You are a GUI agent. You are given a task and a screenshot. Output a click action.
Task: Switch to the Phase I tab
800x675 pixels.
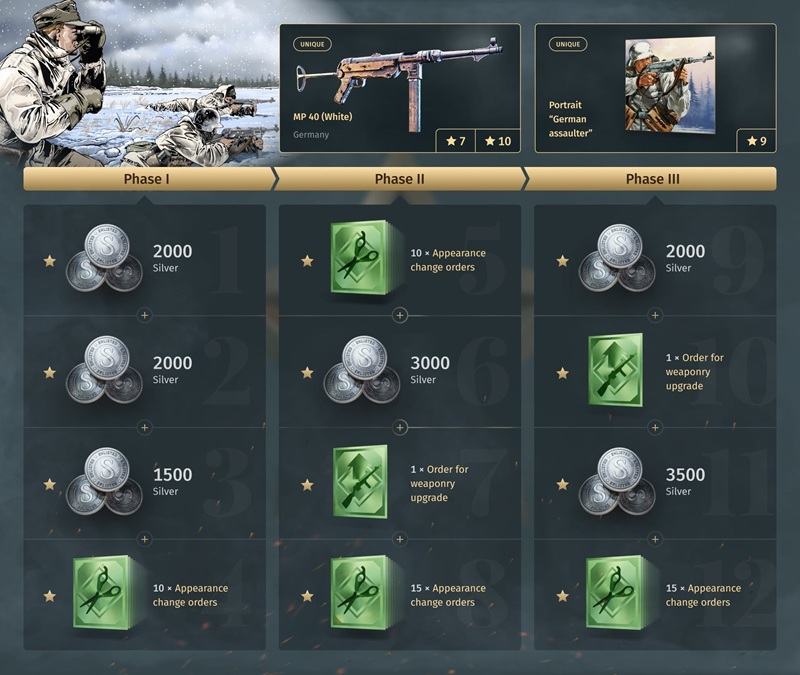[147, 179]
